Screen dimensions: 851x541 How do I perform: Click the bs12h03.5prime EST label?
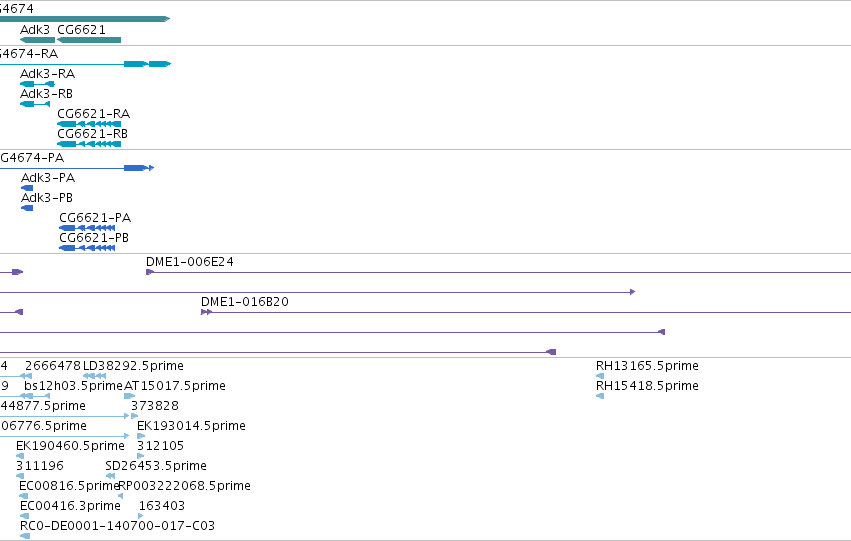(73, 386)
